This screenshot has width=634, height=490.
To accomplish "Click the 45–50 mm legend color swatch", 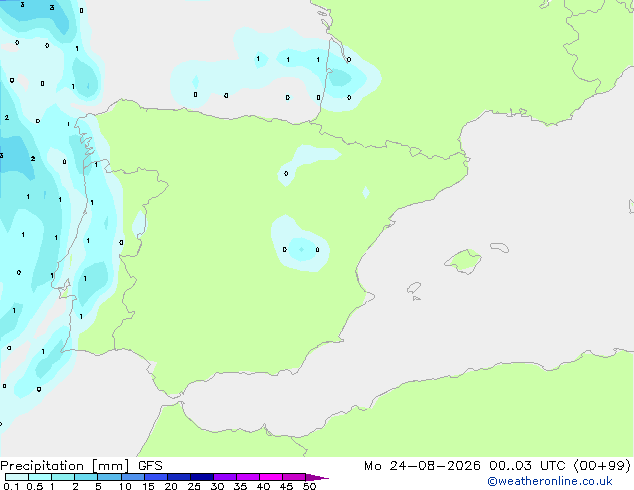I will pyautogui.click(x=294, y=477).
